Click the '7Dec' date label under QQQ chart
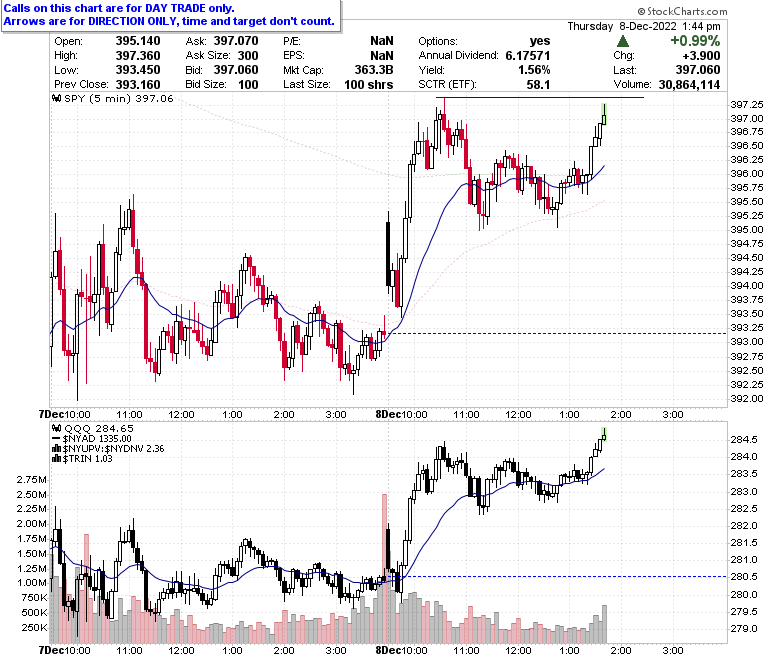The width and height of the screenshot is (780, 659). (52, 650)
